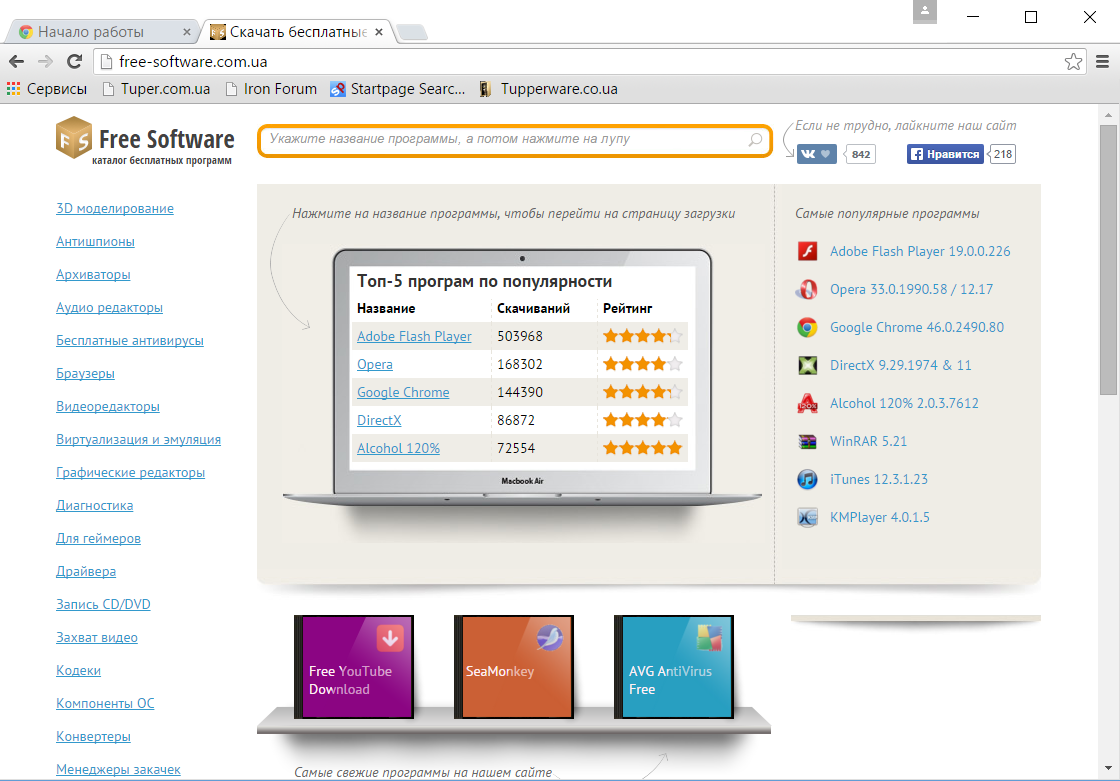Screen dimensions: 1120x781
Task: Open the Кодеки category
Action: [78, 670]
